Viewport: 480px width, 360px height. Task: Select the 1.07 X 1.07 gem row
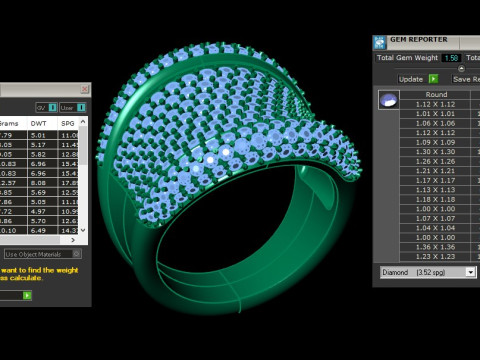click(x=435, y=219)
